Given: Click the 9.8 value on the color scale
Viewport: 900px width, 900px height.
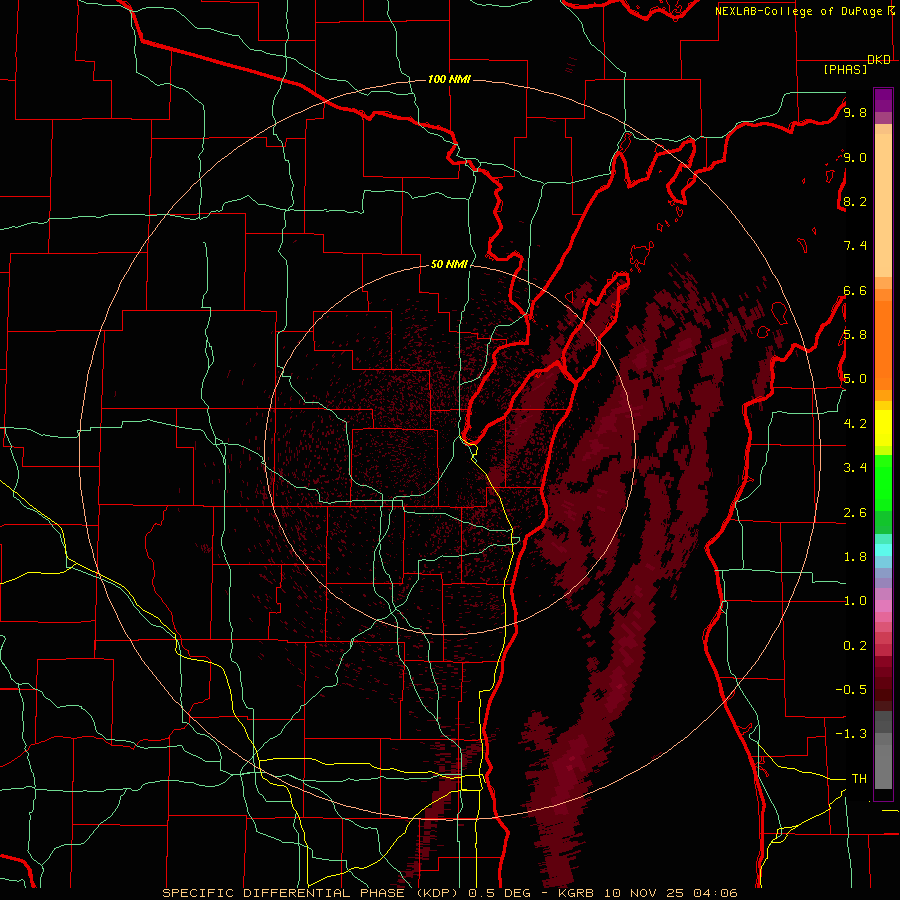Looking at the screenshot, I should (855, 112).
